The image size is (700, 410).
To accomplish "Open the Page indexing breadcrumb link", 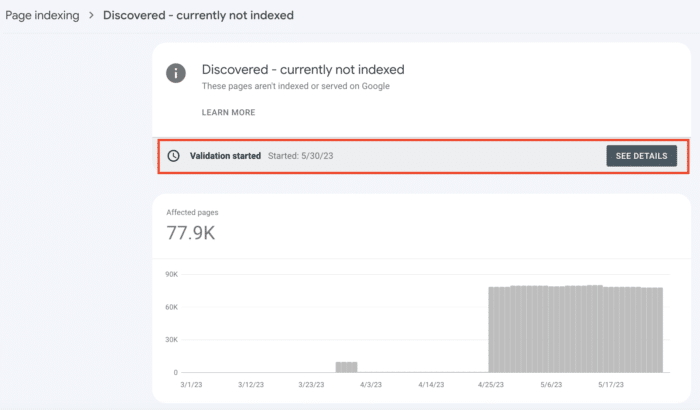I will coord(42,15).
